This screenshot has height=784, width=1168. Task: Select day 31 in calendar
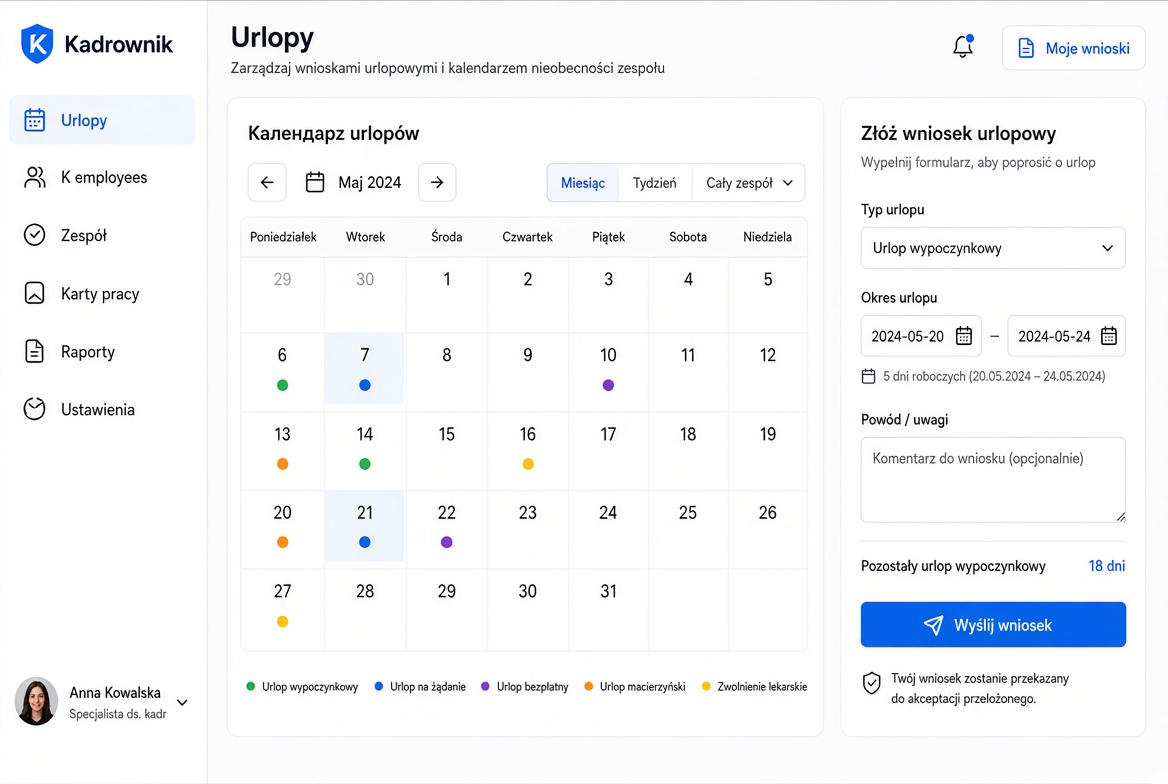[x=609, y=608]
